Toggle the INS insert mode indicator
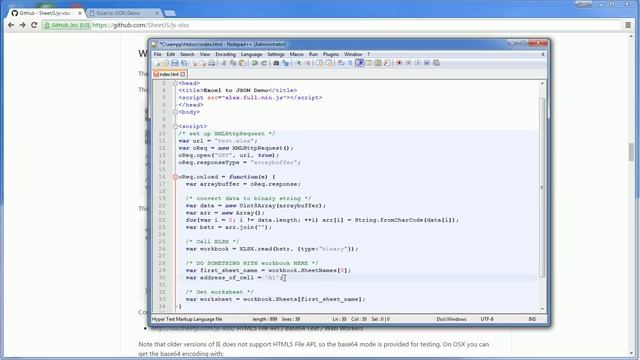This screenshot has width=640, height=360. [x=532, y=319]
